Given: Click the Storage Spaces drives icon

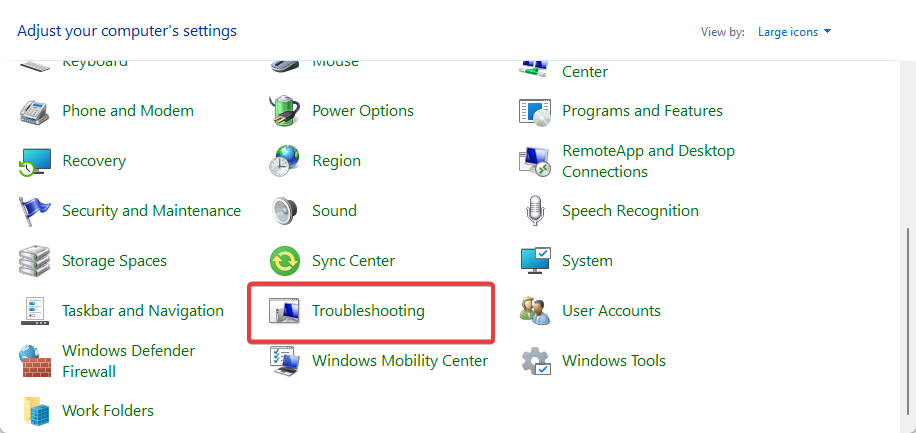Looking at the screenshot, I should [x=35, y=261].
